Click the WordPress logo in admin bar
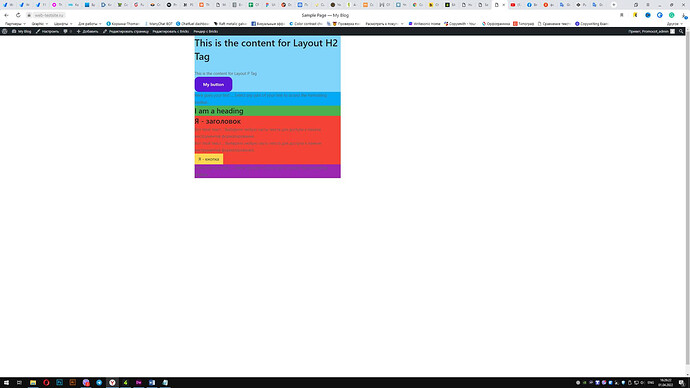The image size is (690, 388). (4, 31)
